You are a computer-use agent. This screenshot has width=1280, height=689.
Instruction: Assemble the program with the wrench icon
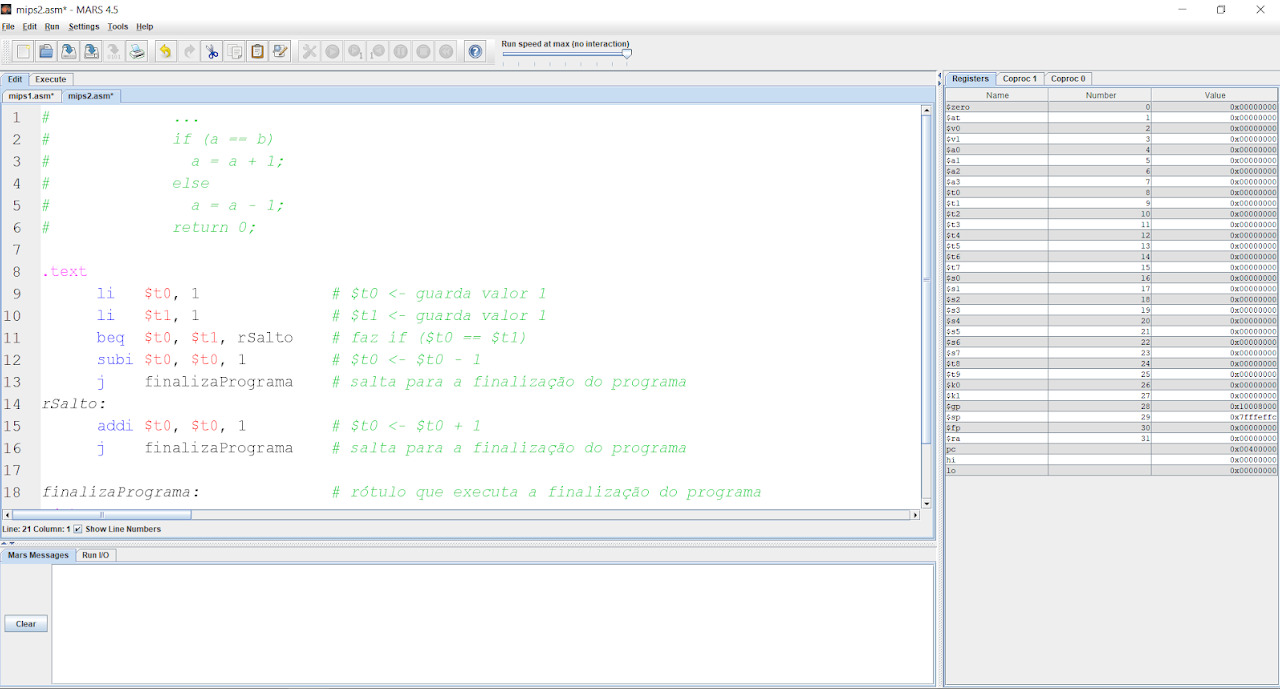[x=309, y=51]
